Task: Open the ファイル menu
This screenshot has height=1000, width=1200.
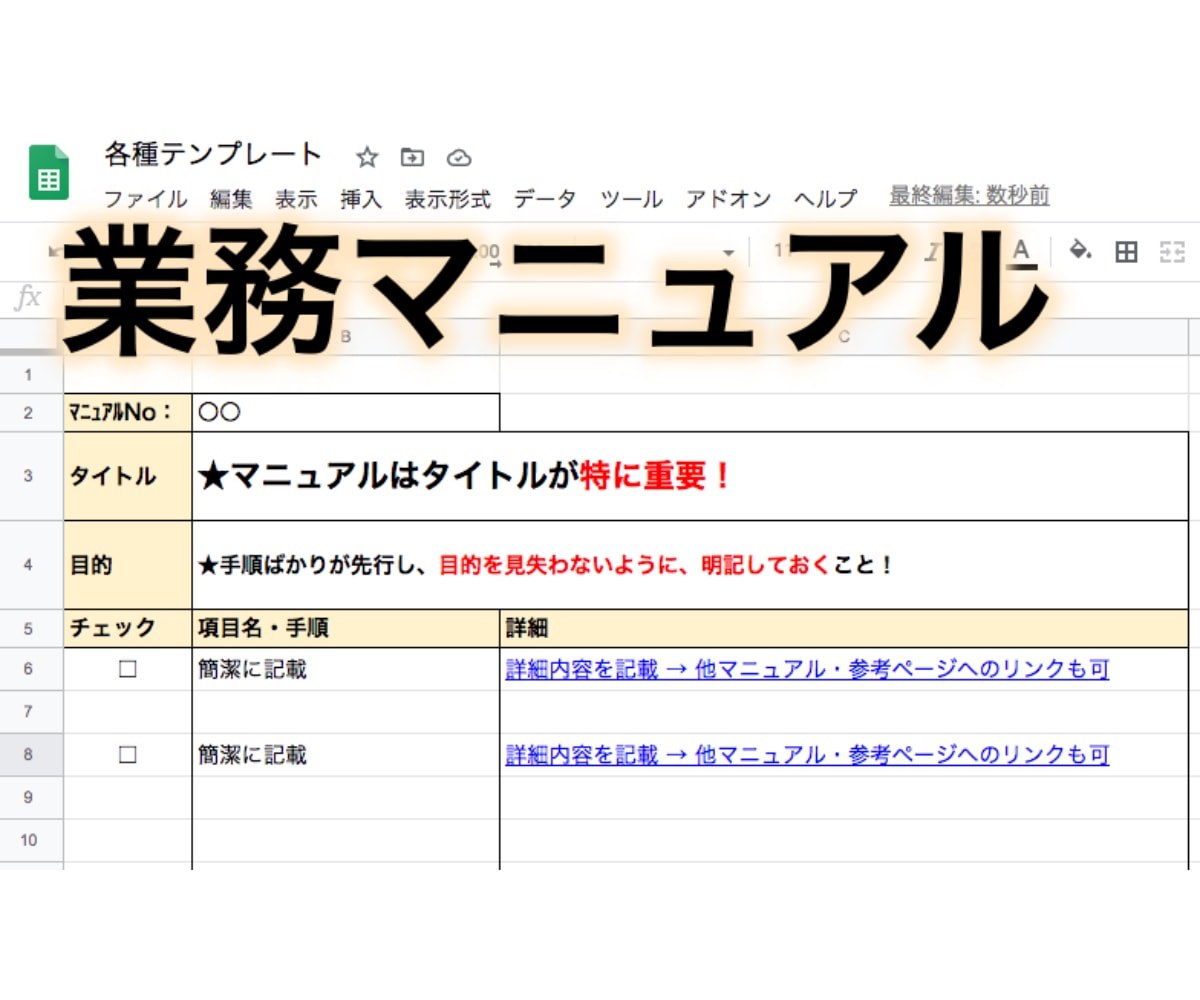Action: (145, 198)
